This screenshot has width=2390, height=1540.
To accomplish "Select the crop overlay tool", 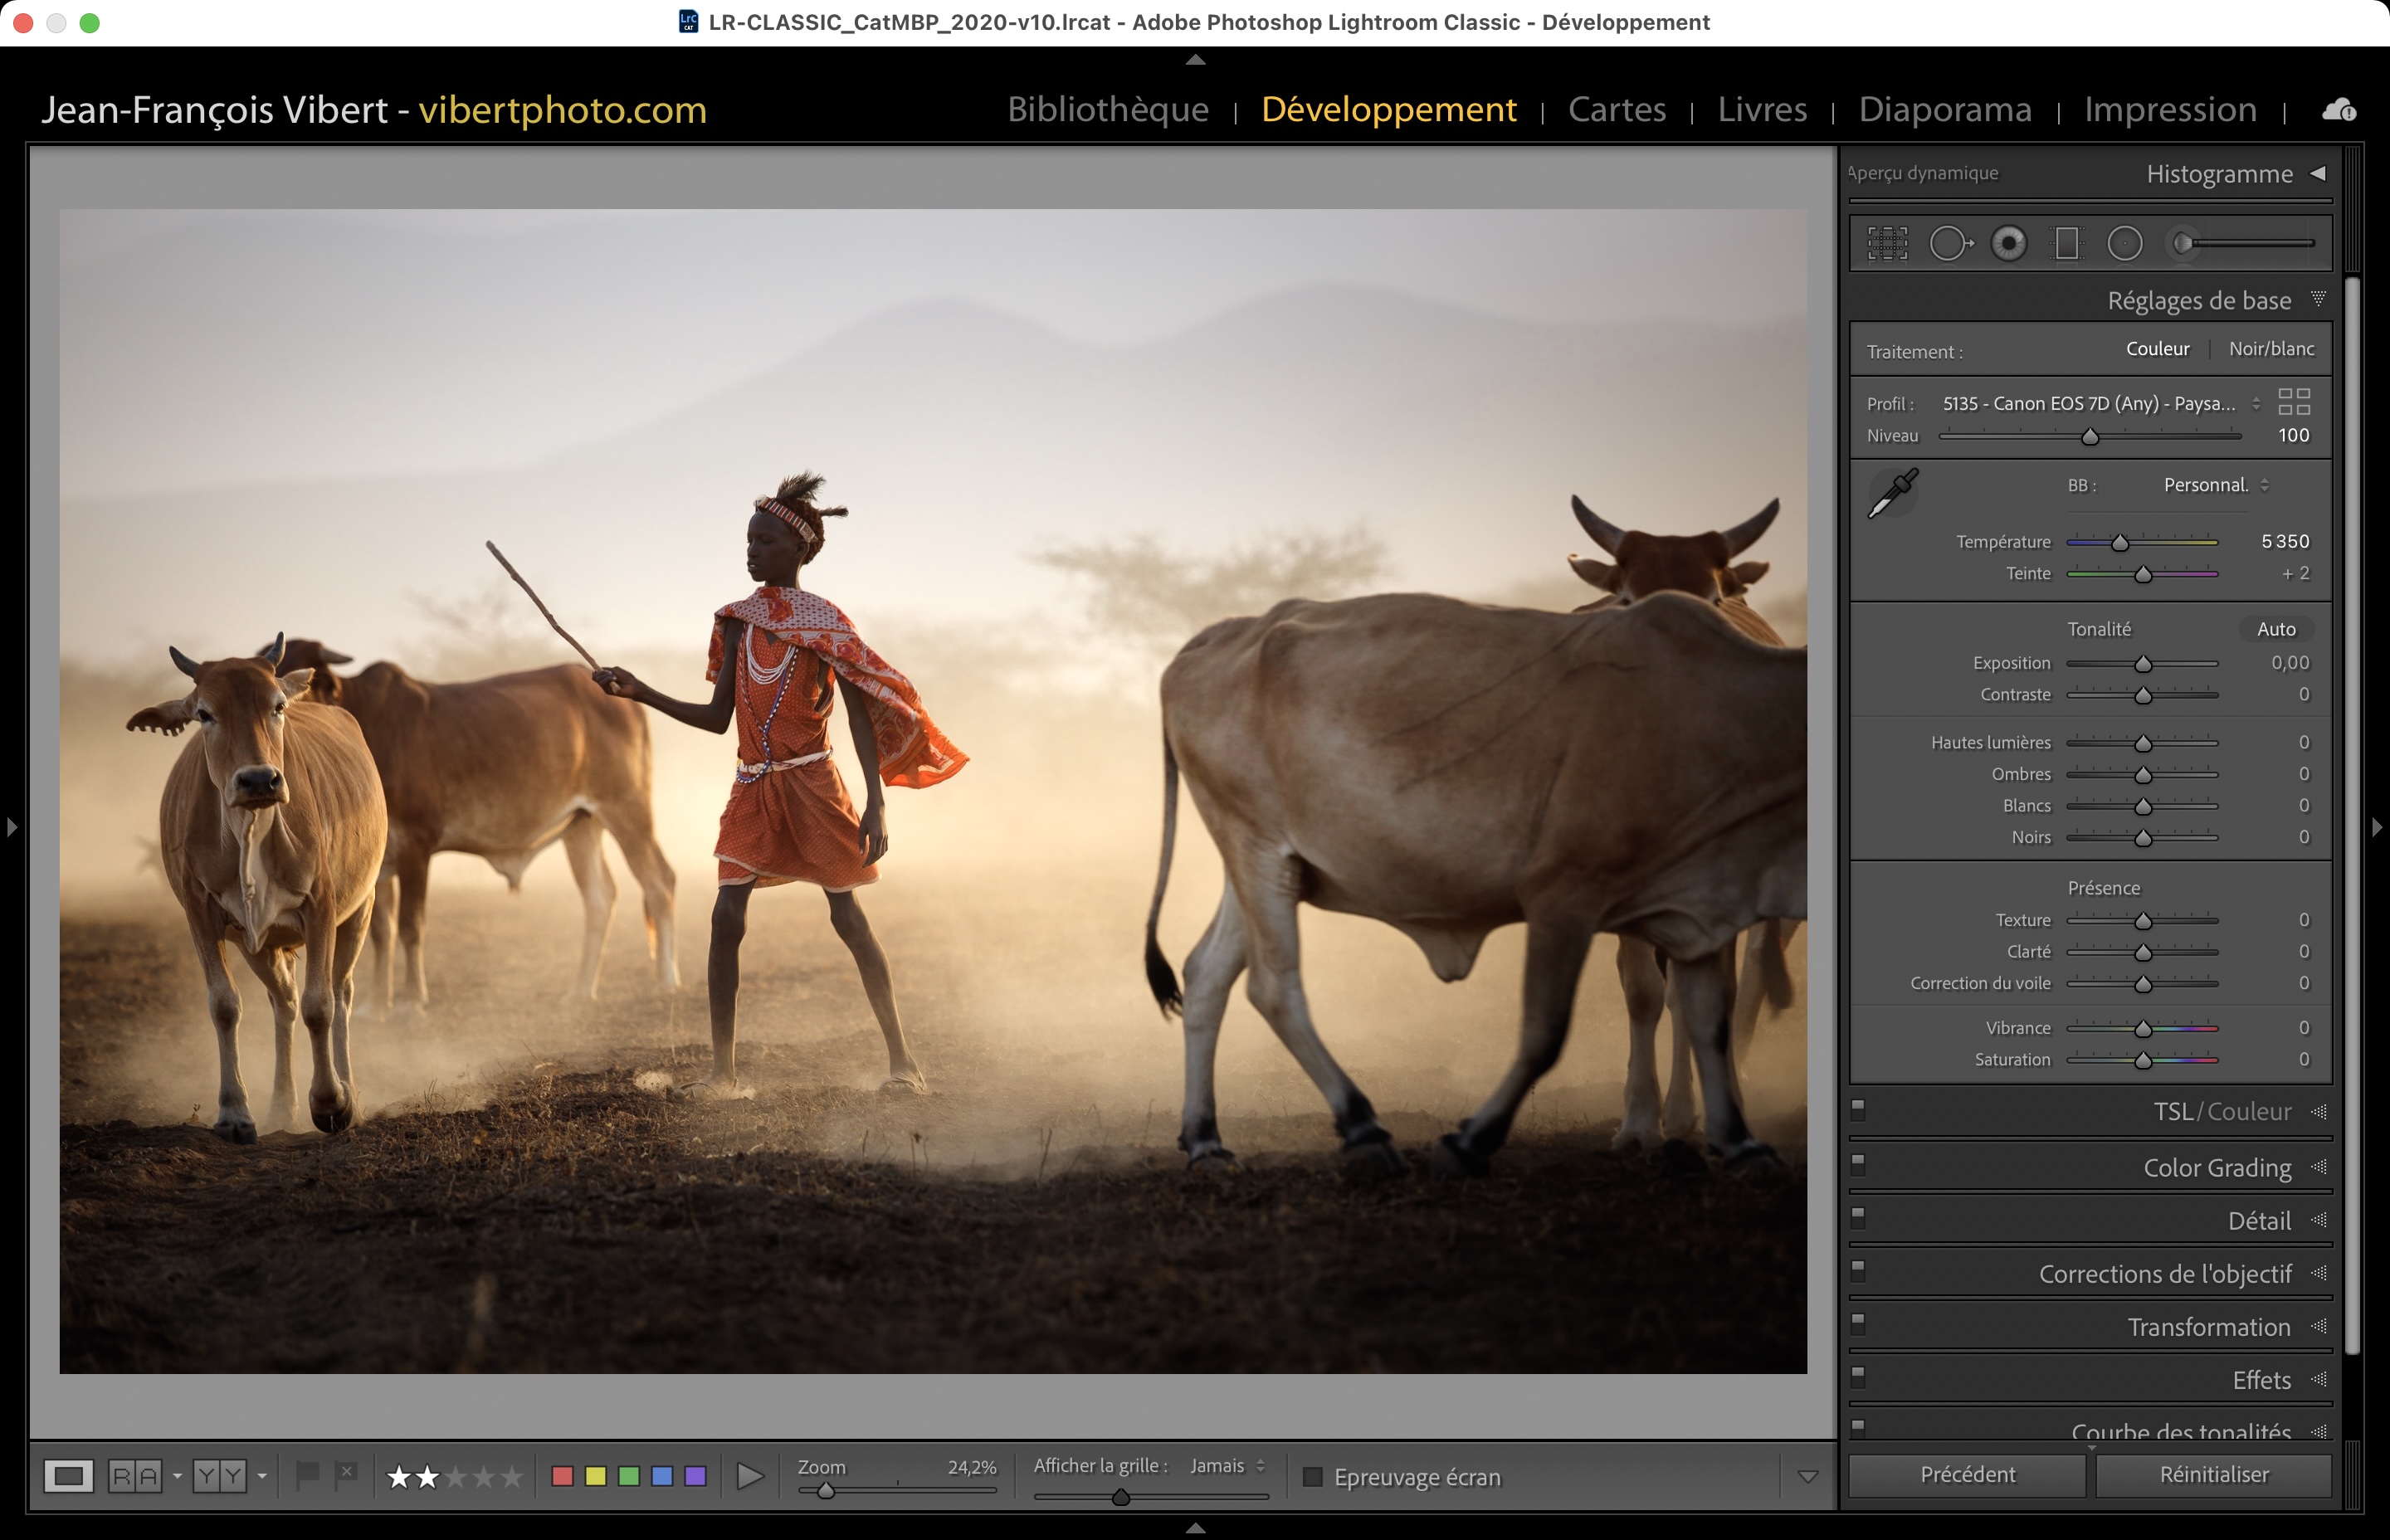I will pyautogui.click(x=1887, y=243).
